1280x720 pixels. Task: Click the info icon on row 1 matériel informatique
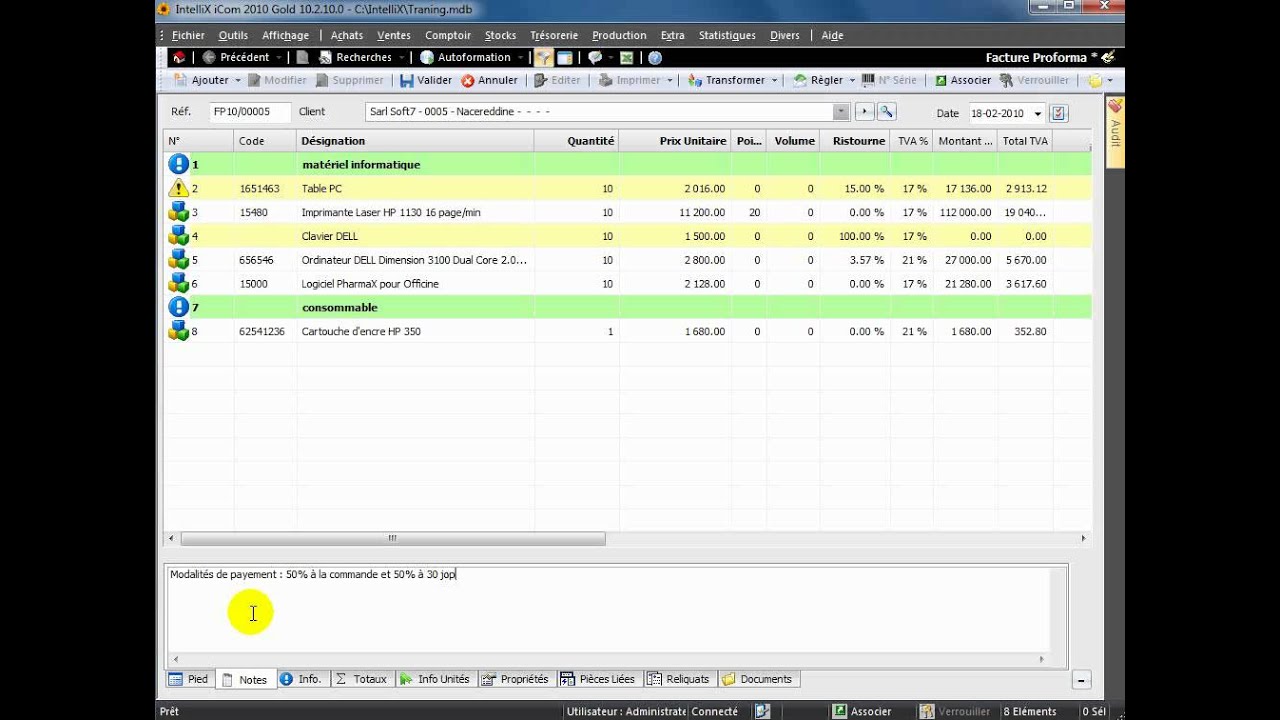tap(178, 164)
